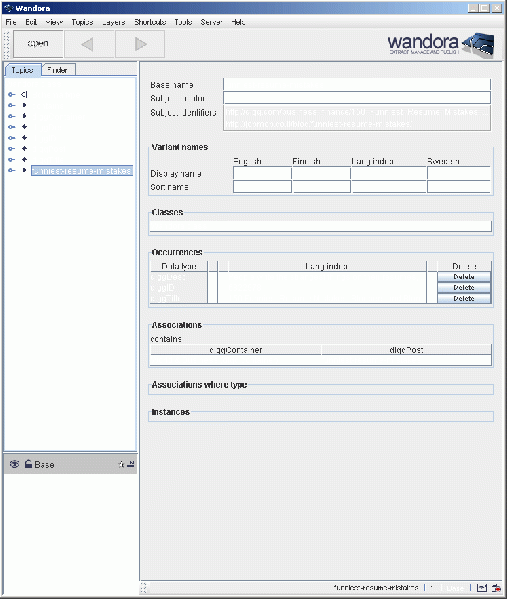Open the Help menu

click(x=238, y=22)
